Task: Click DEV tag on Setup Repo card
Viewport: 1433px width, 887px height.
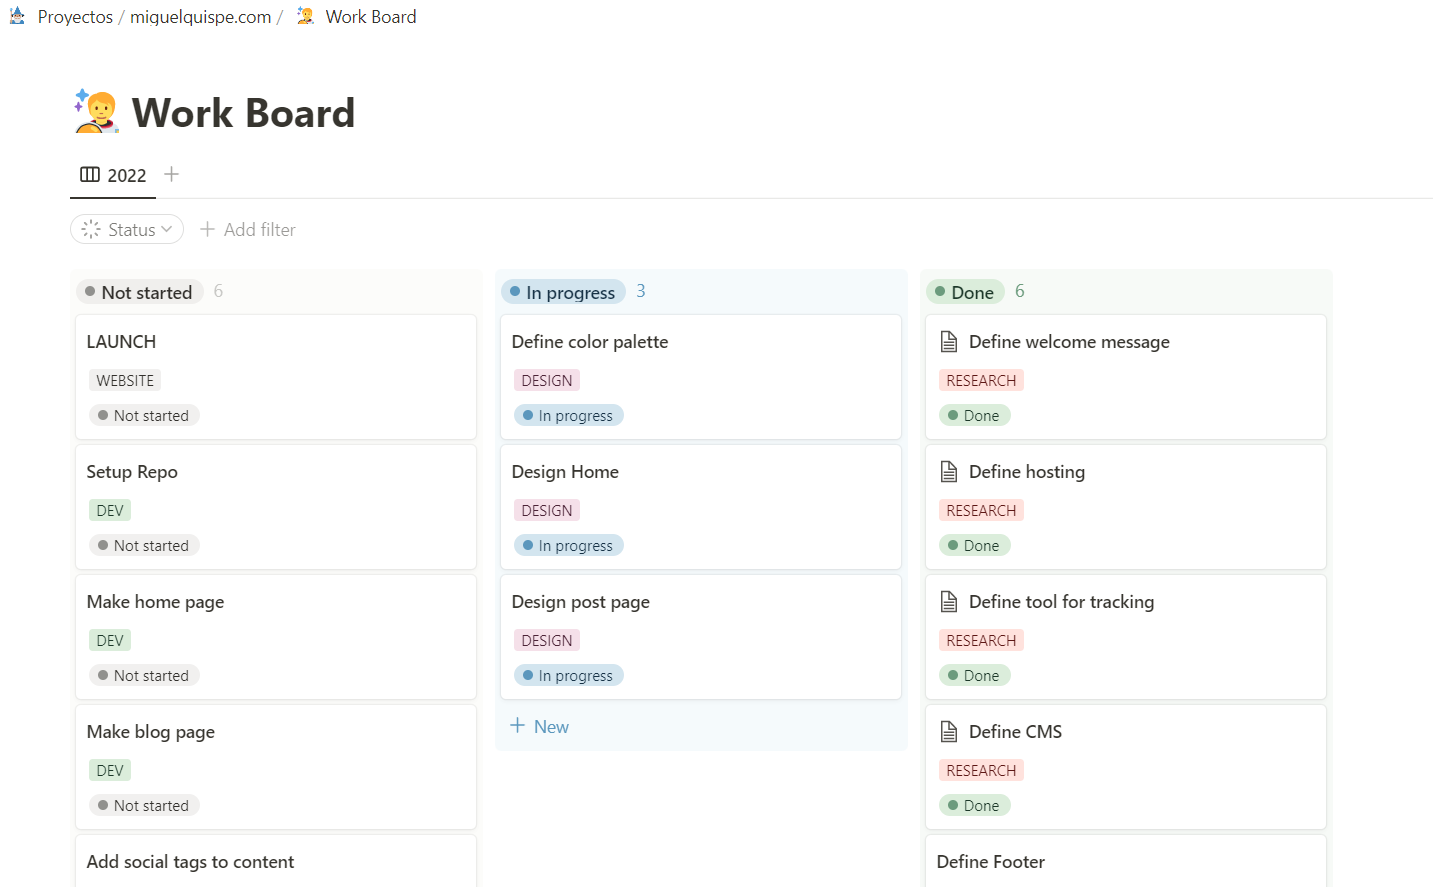Action: [x=110, y=511]
